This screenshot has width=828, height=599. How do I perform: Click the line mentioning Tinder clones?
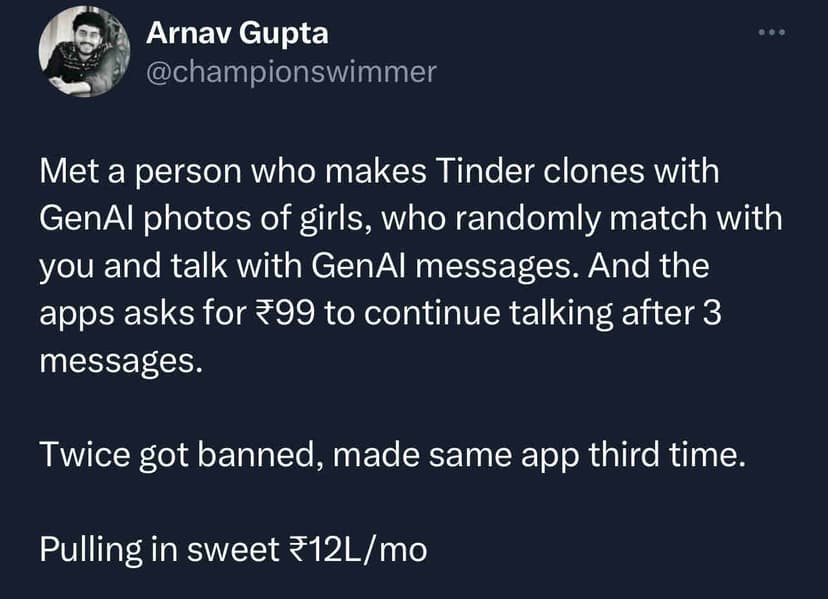click(x=380, y=170)
